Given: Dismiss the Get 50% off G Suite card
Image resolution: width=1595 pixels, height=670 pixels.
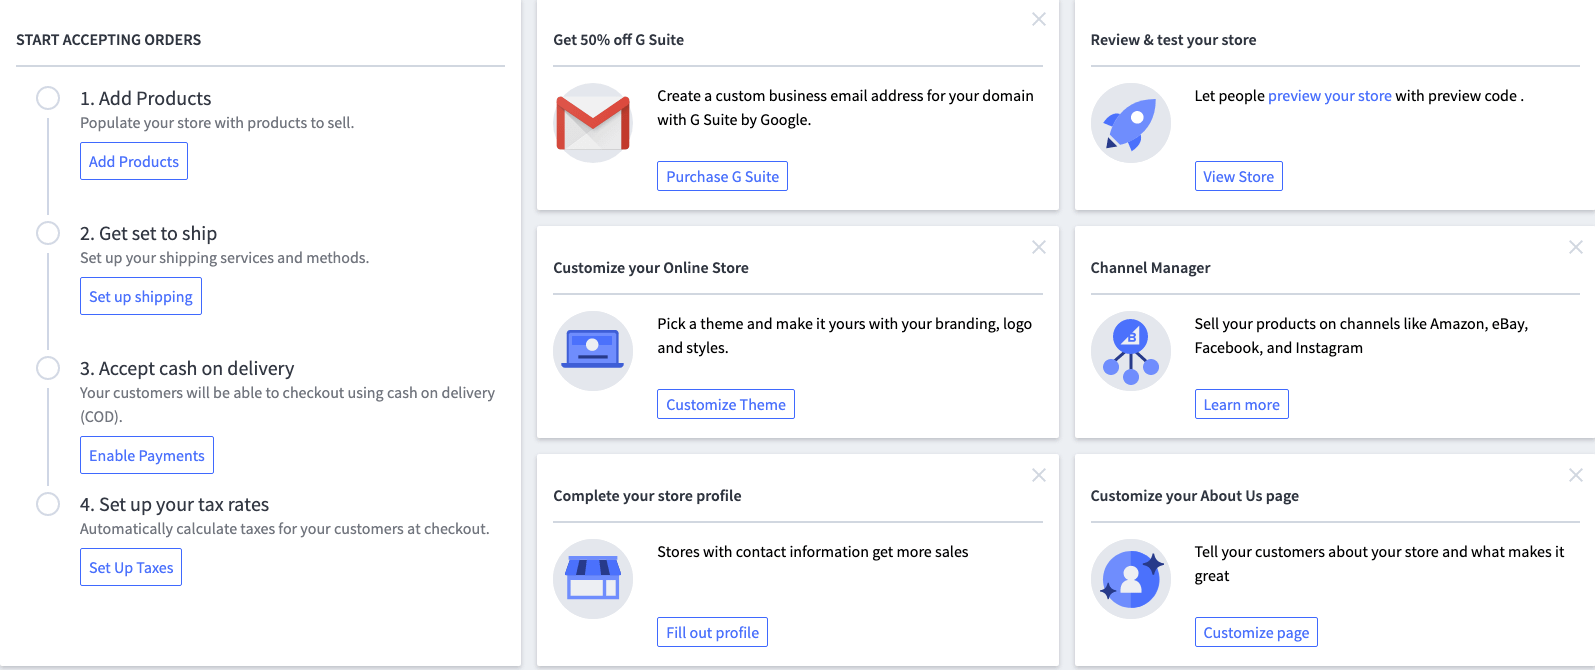Looking at the screenshot, I should pos(1039,19).
